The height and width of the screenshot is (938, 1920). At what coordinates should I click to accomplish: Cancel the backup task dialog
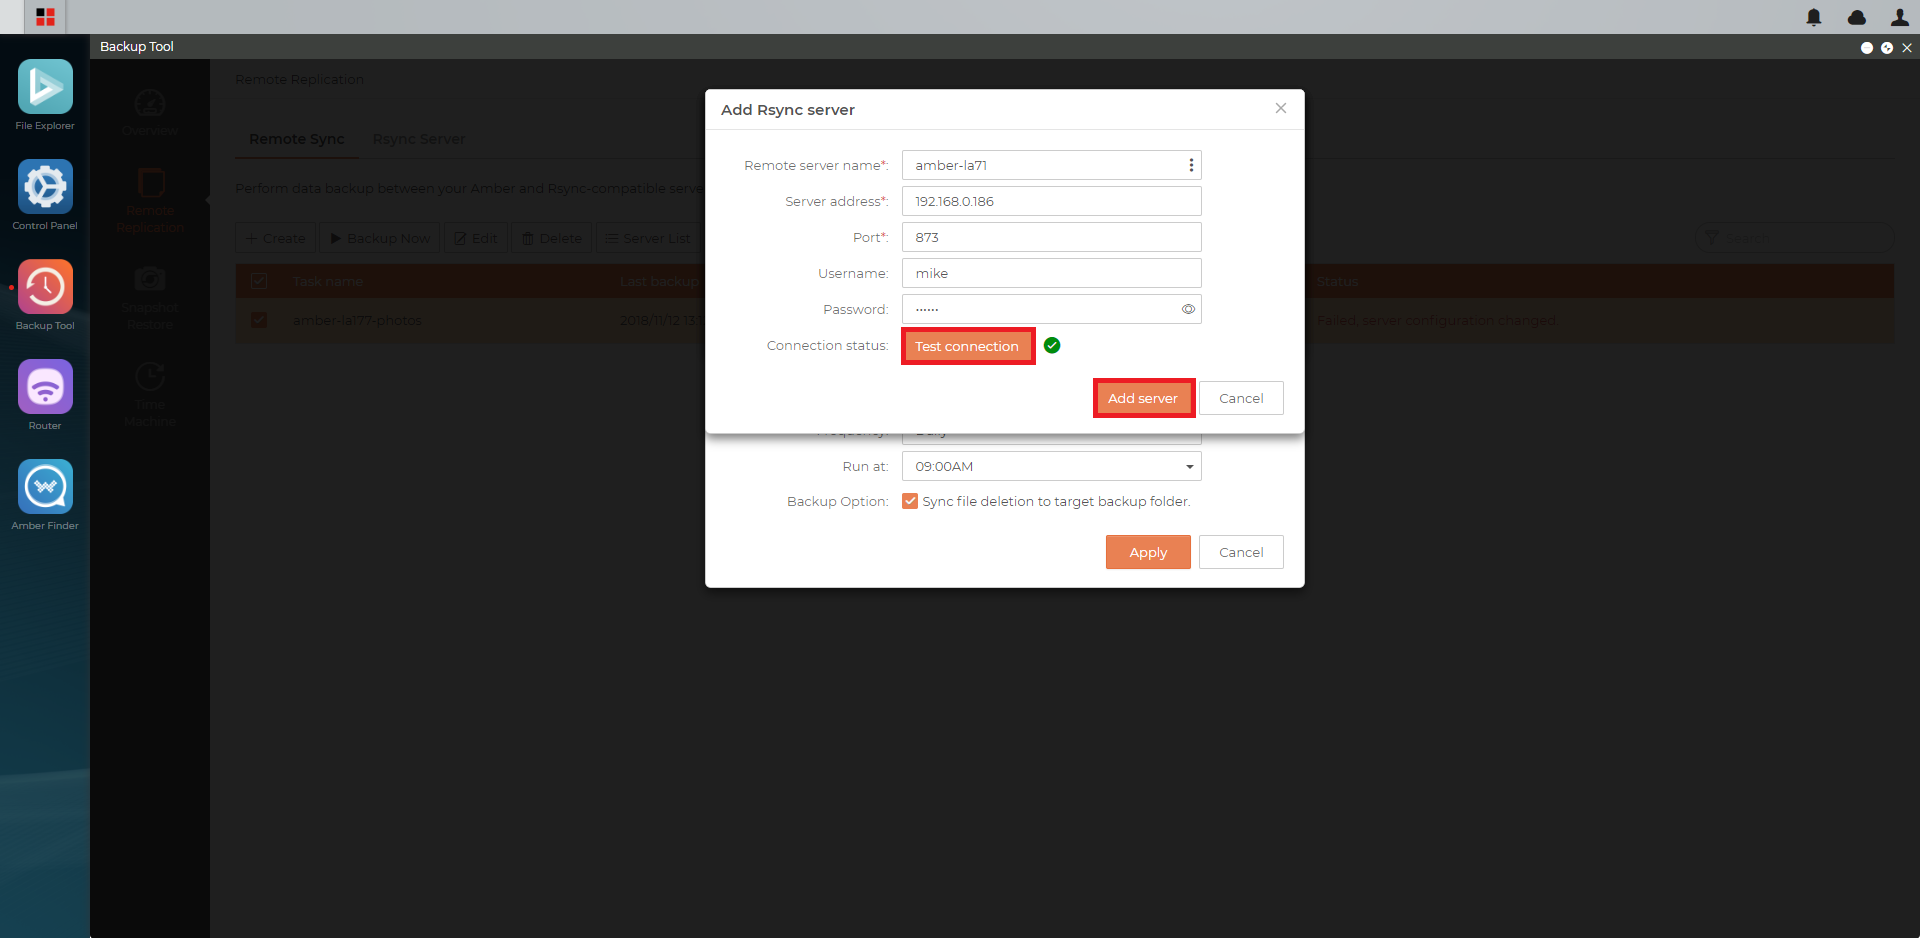[1241, 552]
